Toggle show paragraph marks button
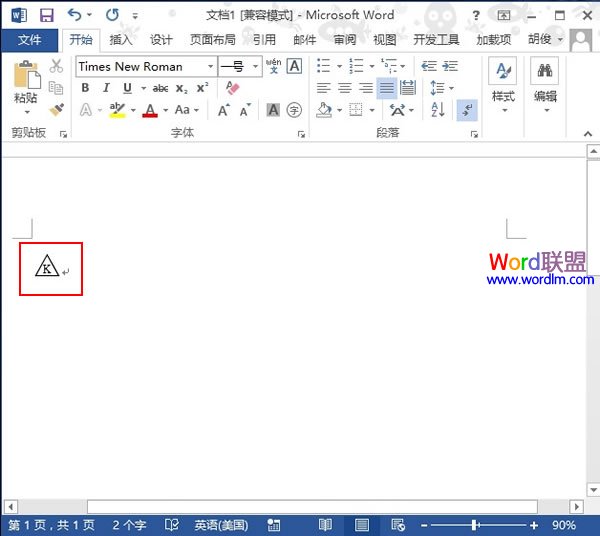600x536 pixels. (x=467, y=111)
